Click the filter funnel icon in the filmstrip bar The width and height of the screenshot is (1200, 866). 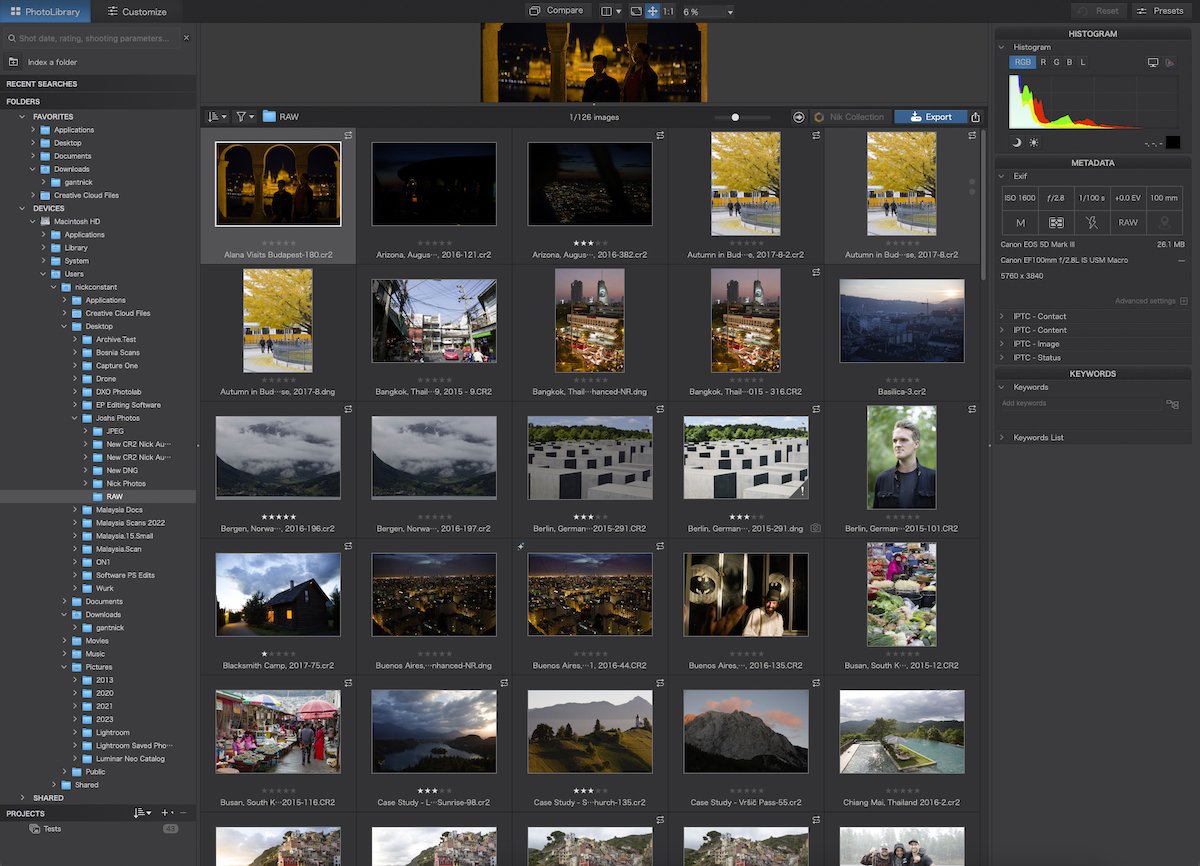click(x=240, y=116)
